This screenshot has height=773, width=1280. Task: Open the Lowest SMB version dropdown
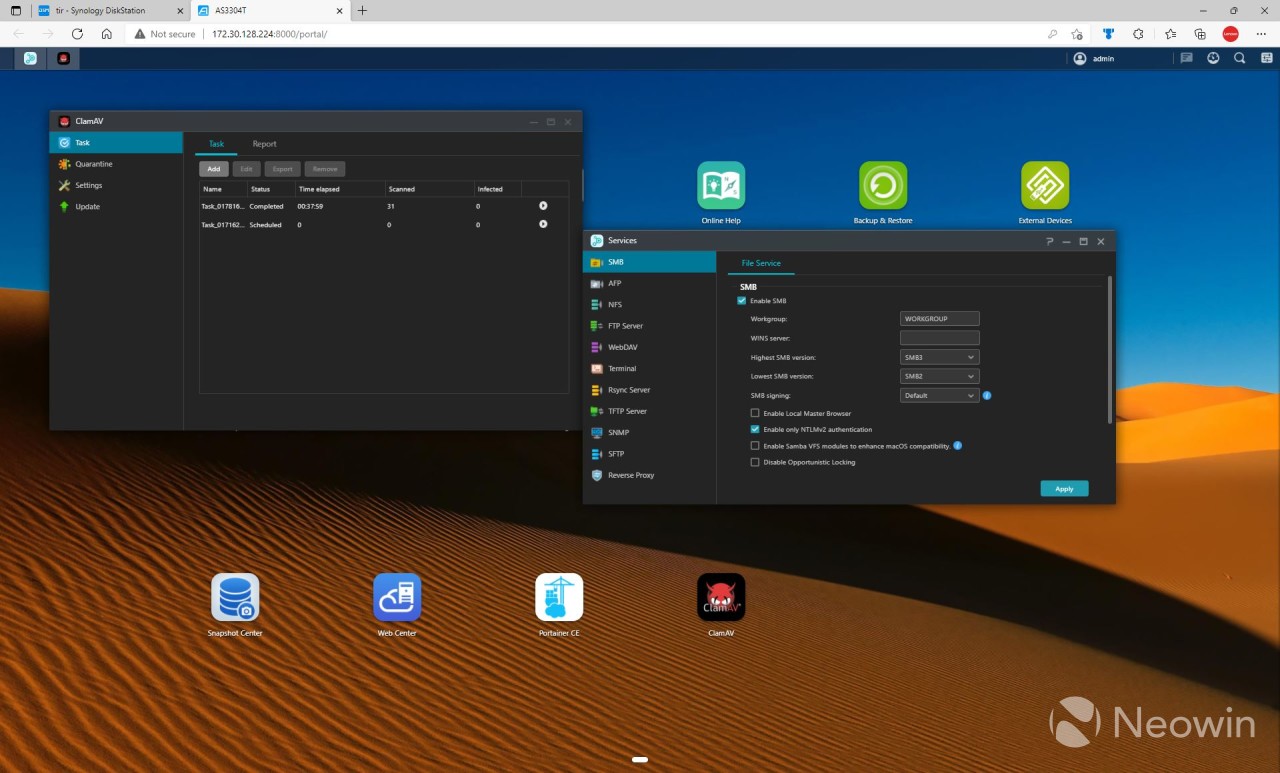939,376
